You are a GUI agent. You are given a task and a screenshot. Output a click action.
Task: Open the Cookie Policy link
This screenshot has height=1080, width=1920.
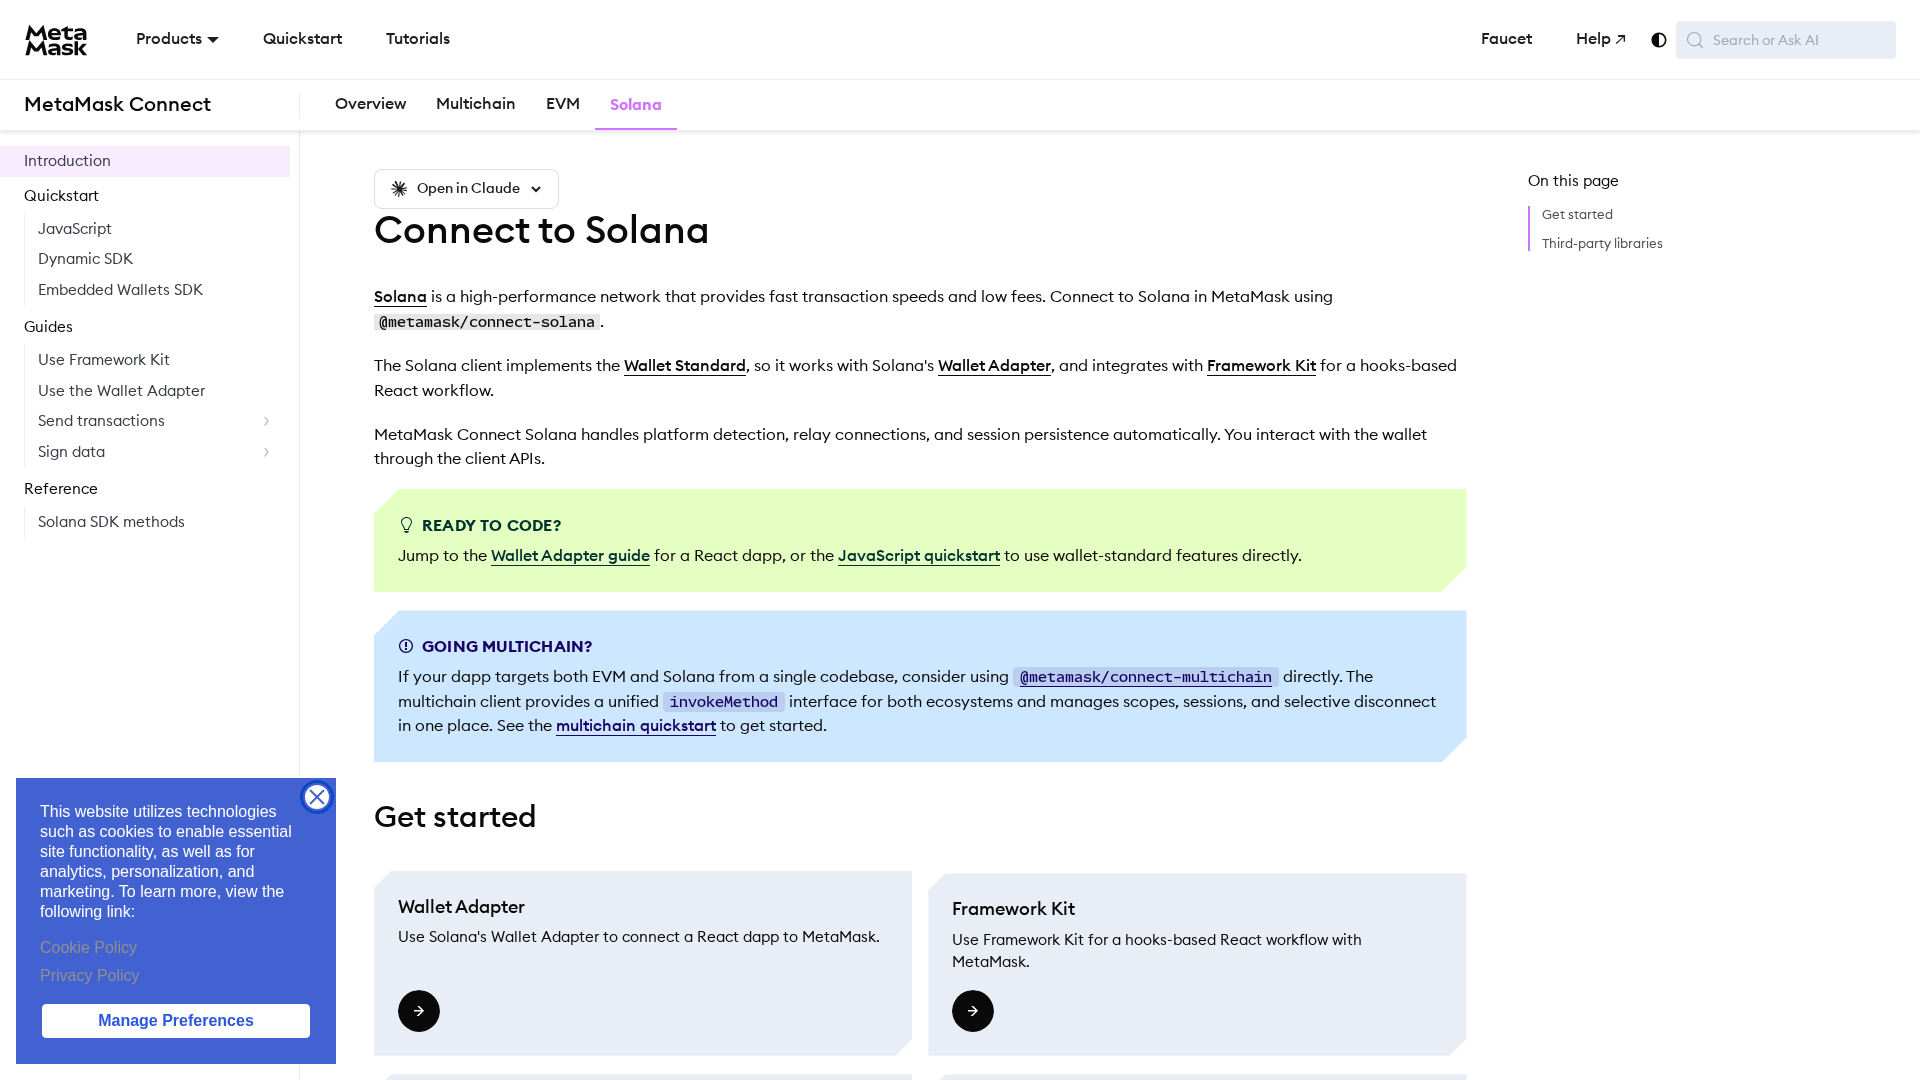(x=88, y=948)
